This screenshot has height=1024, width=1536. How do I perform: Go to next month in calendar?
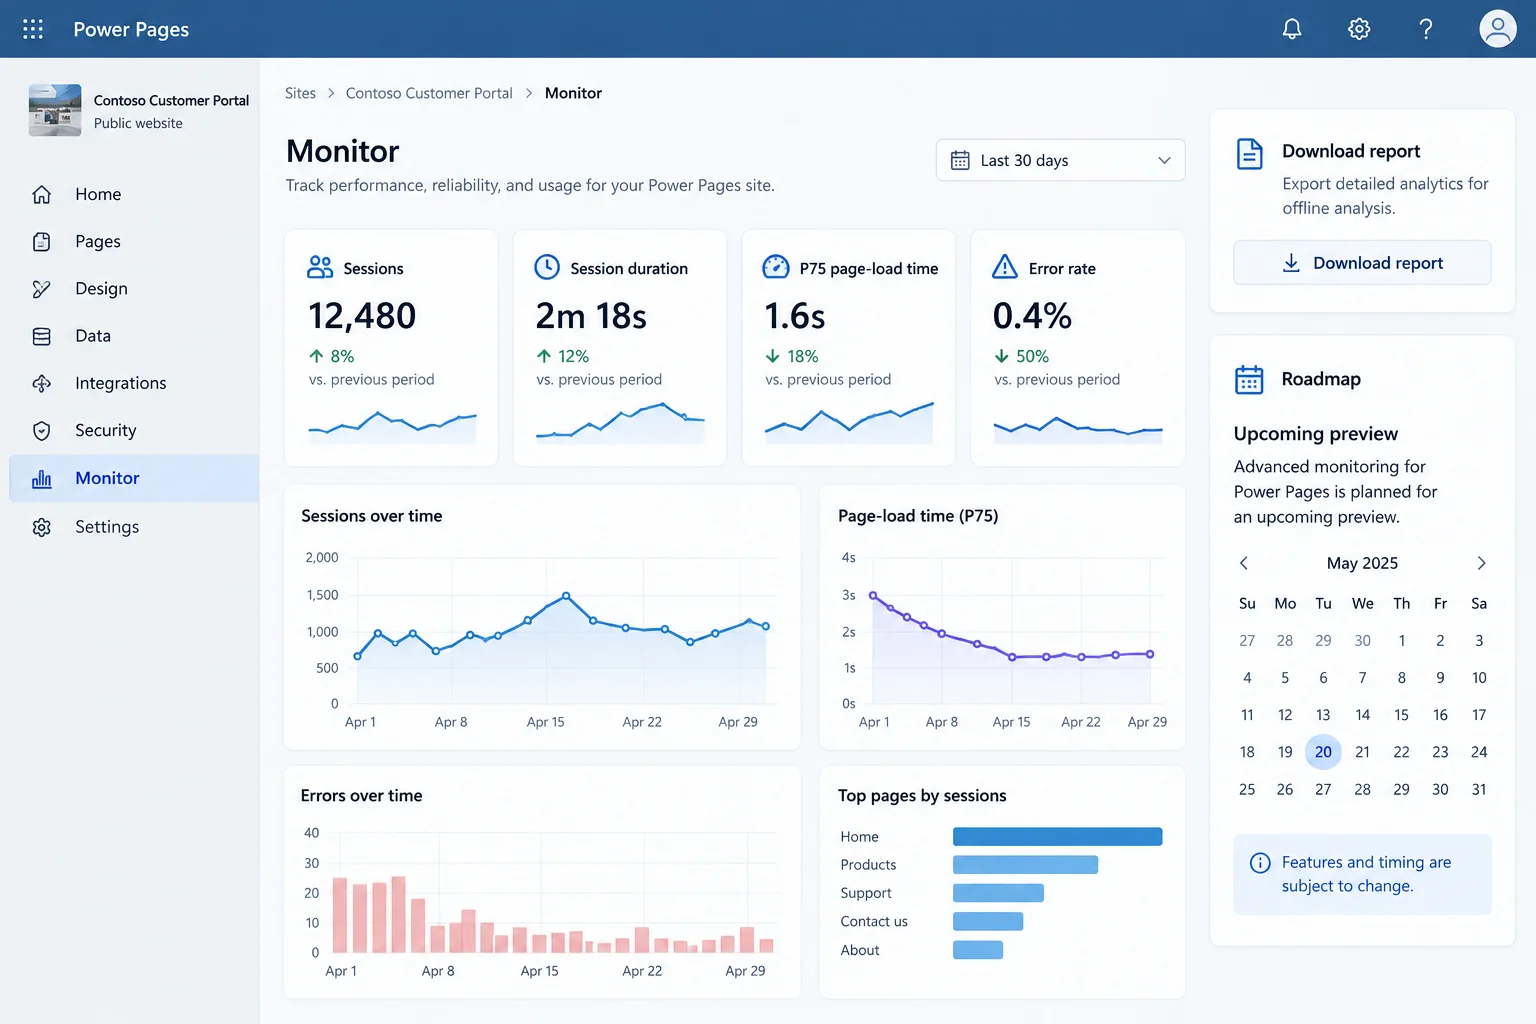(1481, 563)
